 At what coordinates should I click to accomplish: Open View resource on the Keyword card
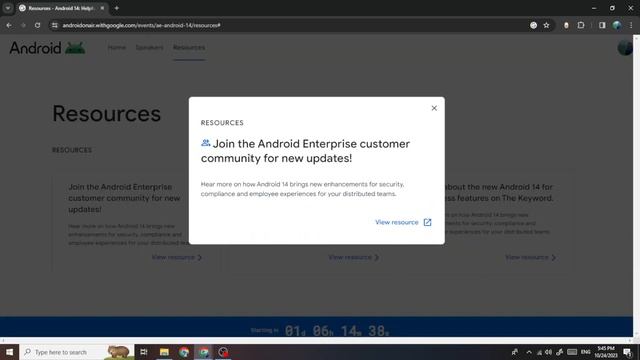tap(530, 258)
